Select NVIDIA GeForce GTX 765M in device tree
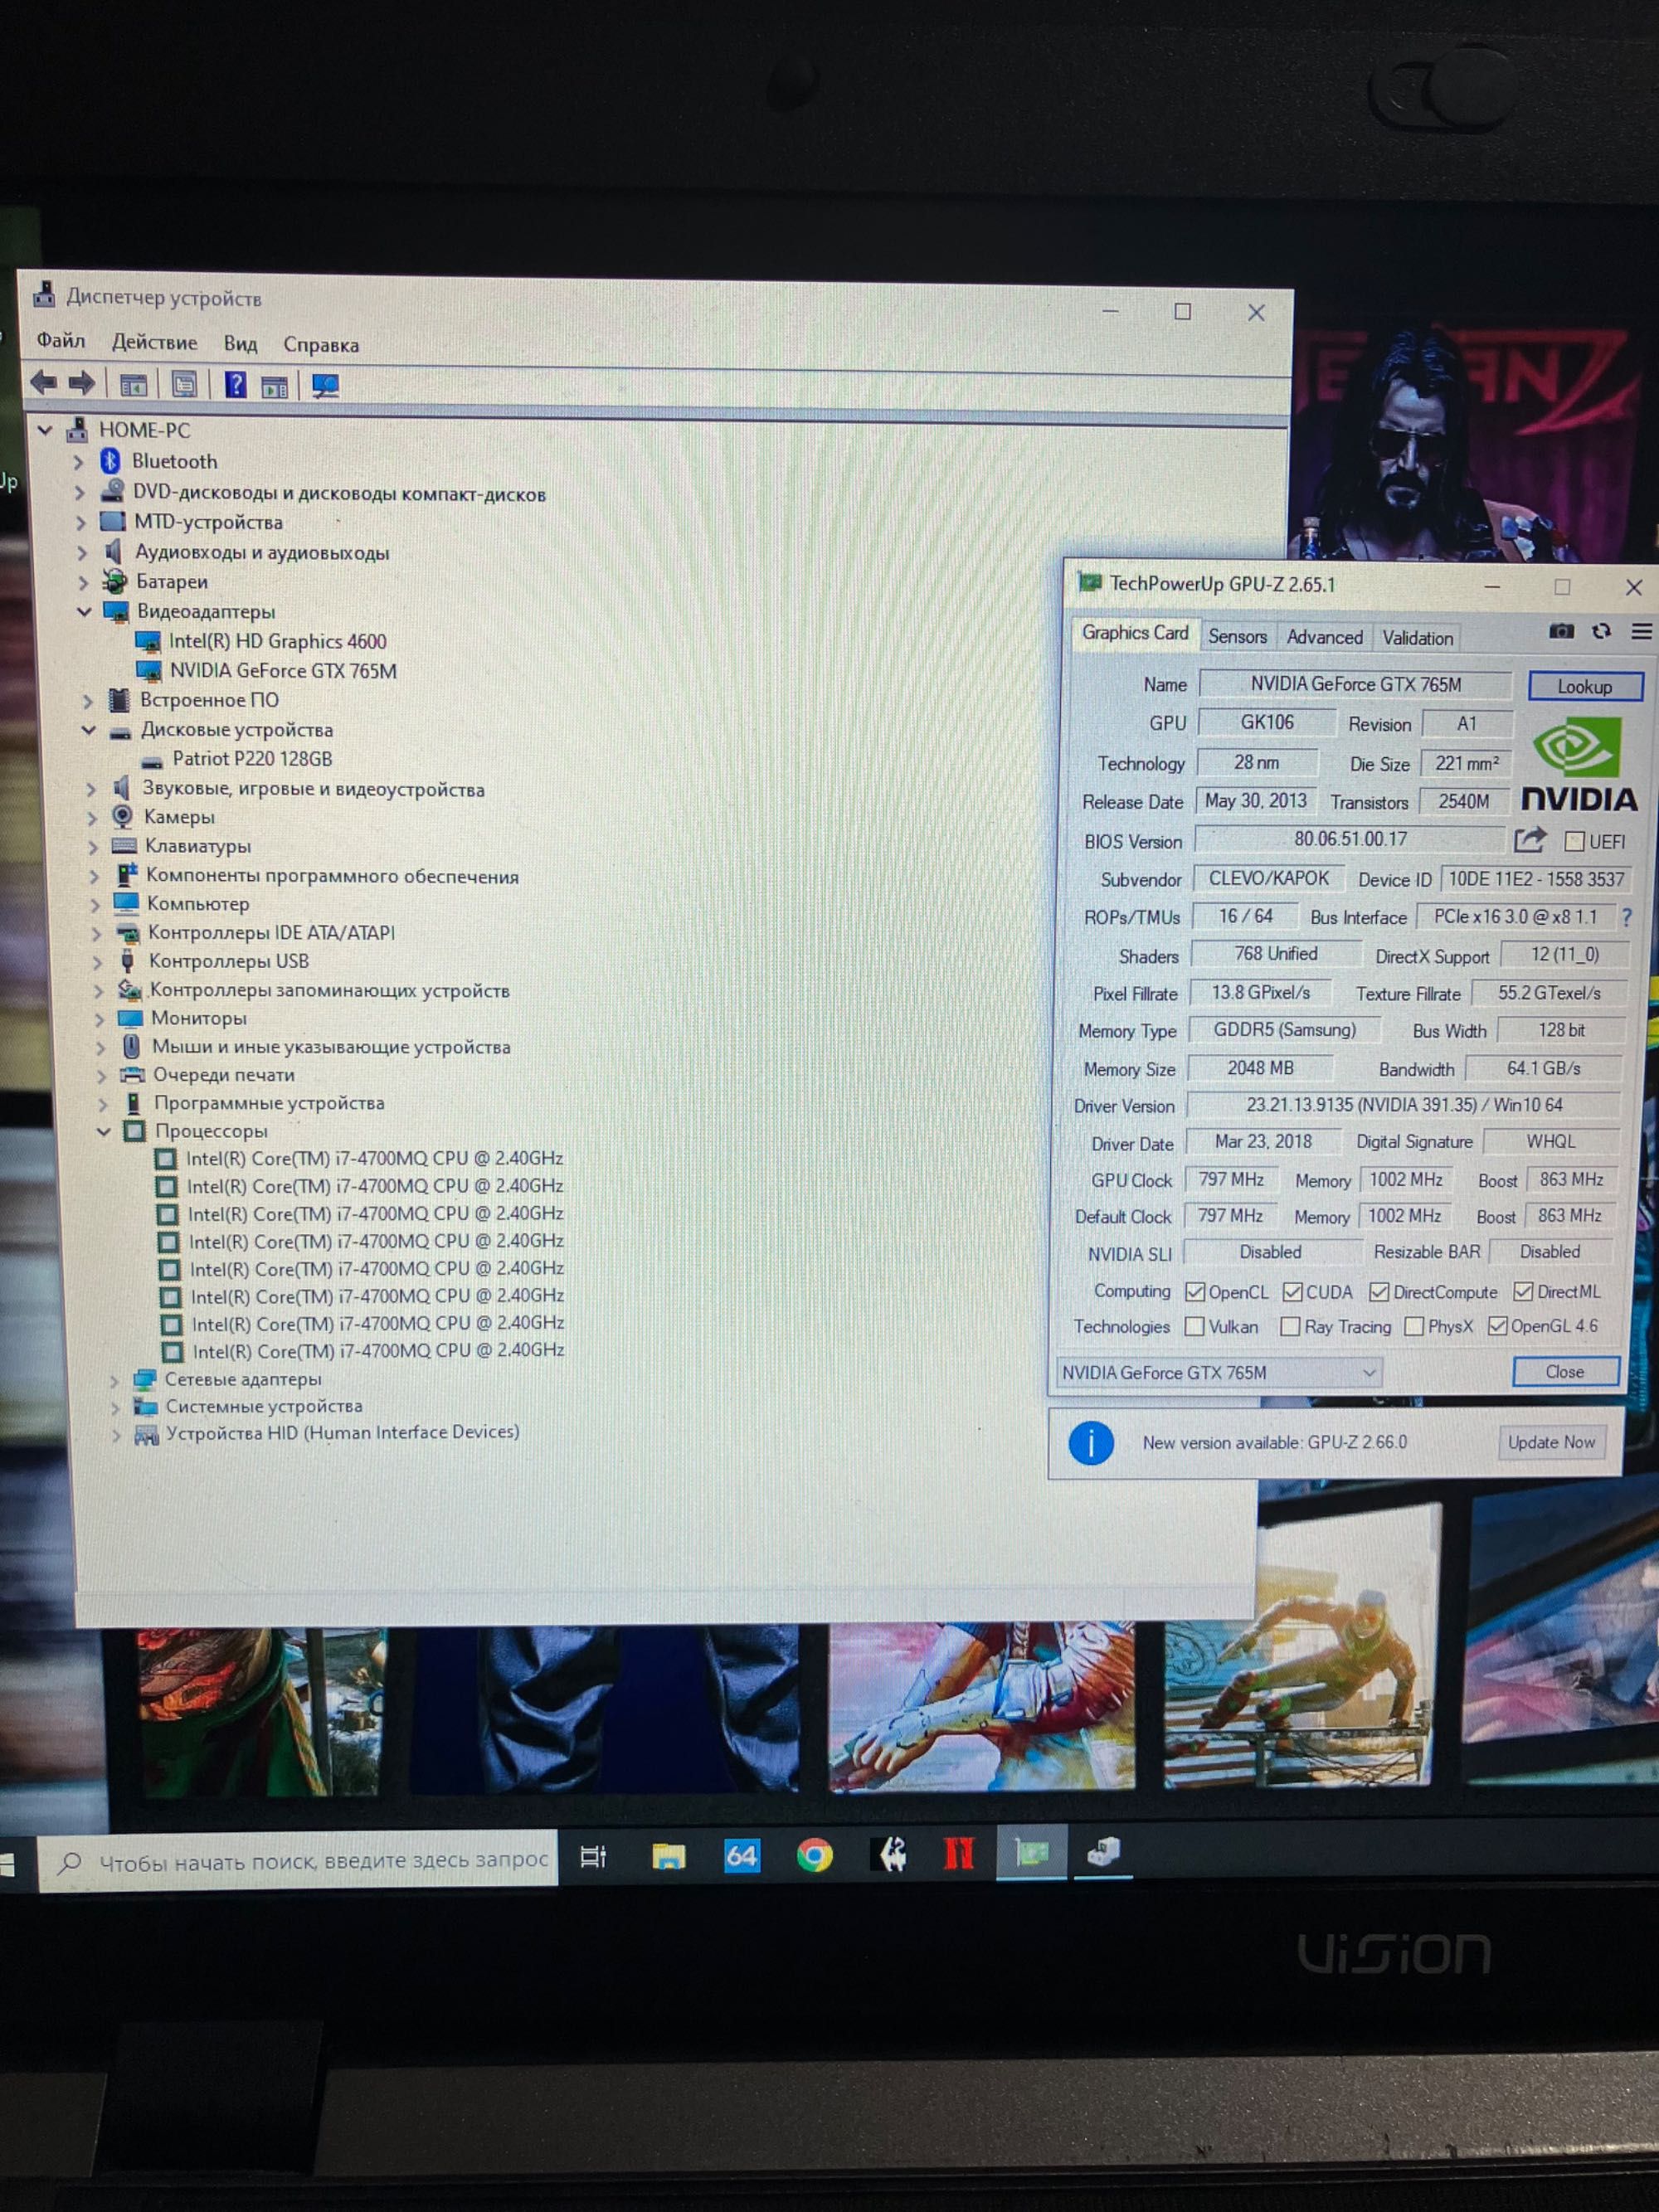Image resolution: width=1659 pixels, height=2212 pixels. pos(283,671)
